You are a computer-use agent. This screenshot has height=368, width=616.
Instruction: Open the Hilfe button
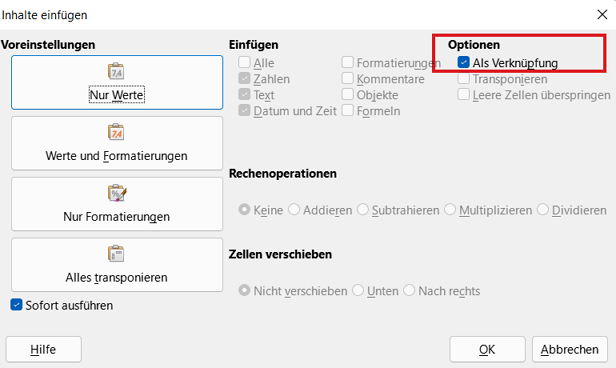43,349
